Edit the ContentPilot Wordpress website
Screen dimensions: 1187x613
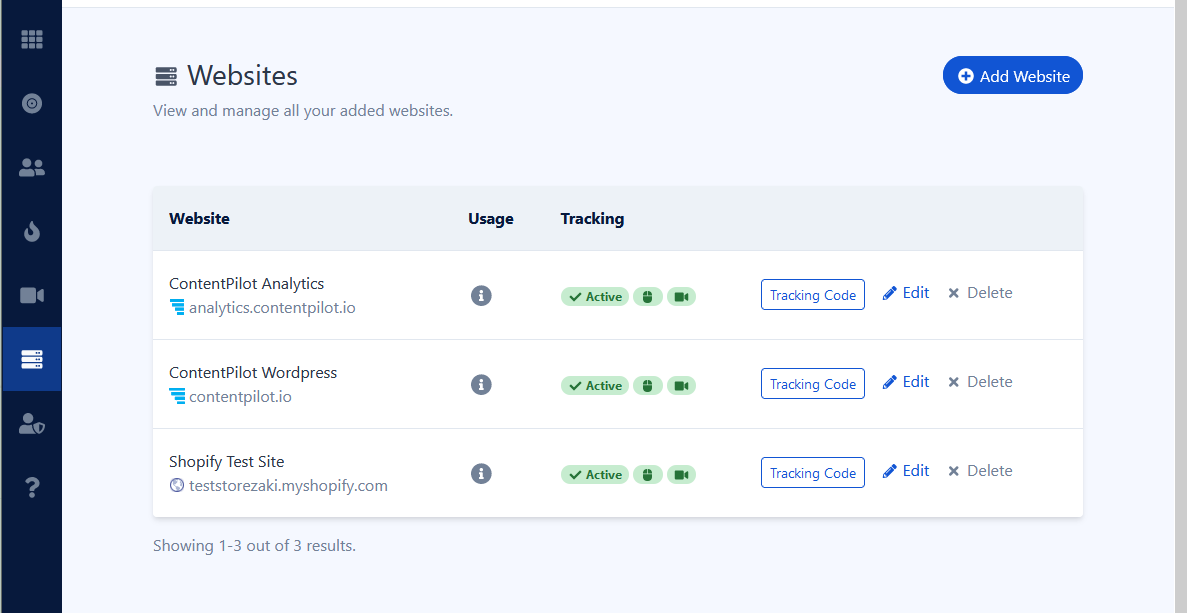[x=906, y=382]
